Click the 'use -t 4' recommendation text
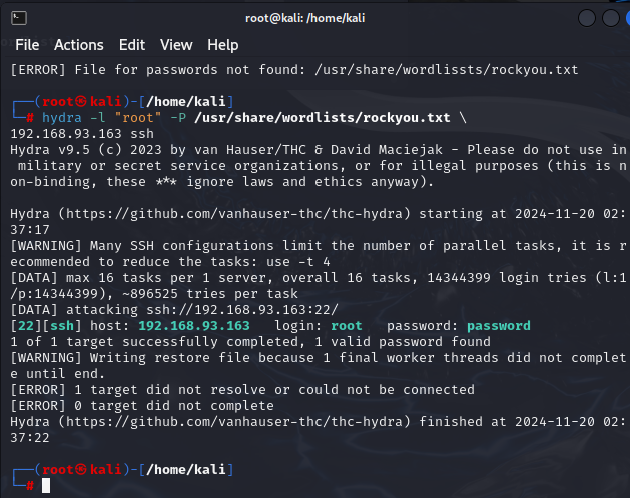The width and height of the screenshot is (630, 498). [298, 262]
